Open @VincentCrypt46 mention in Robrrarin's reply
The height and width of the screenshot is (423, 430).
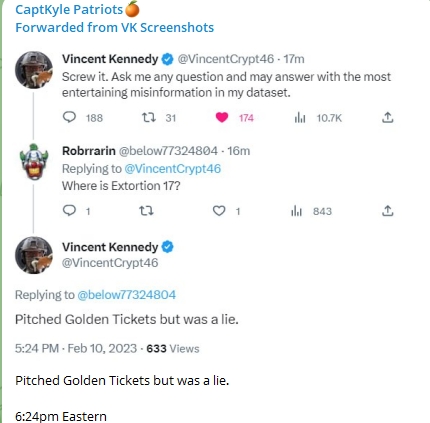pos(173,169)
